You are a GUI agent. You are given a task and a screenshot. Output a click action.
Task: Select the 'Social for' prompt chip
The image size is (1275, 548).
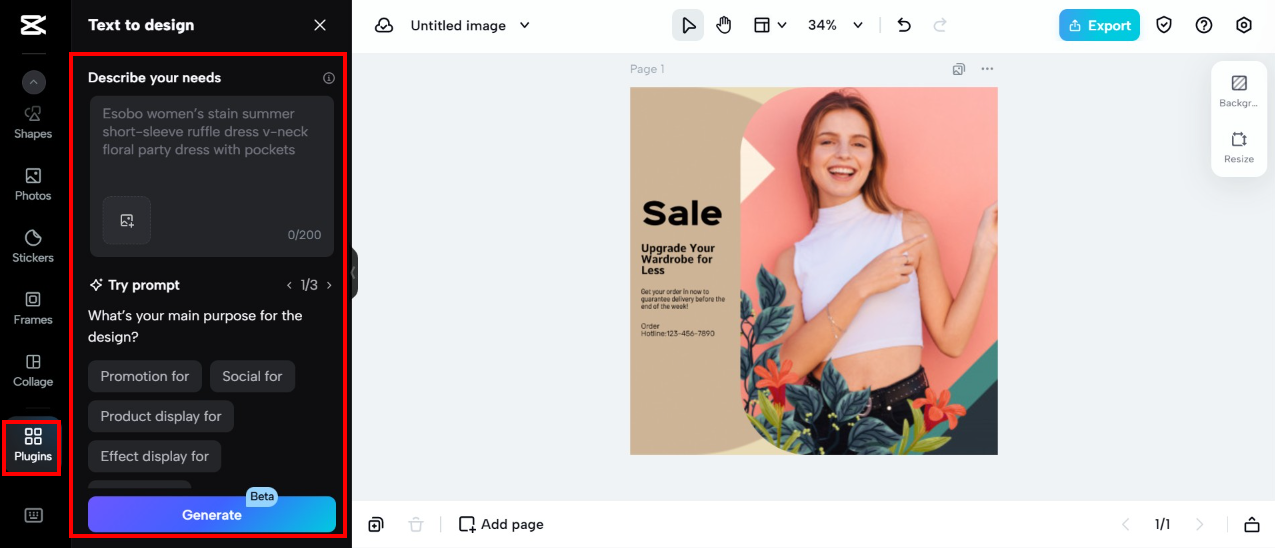[252, 376]
